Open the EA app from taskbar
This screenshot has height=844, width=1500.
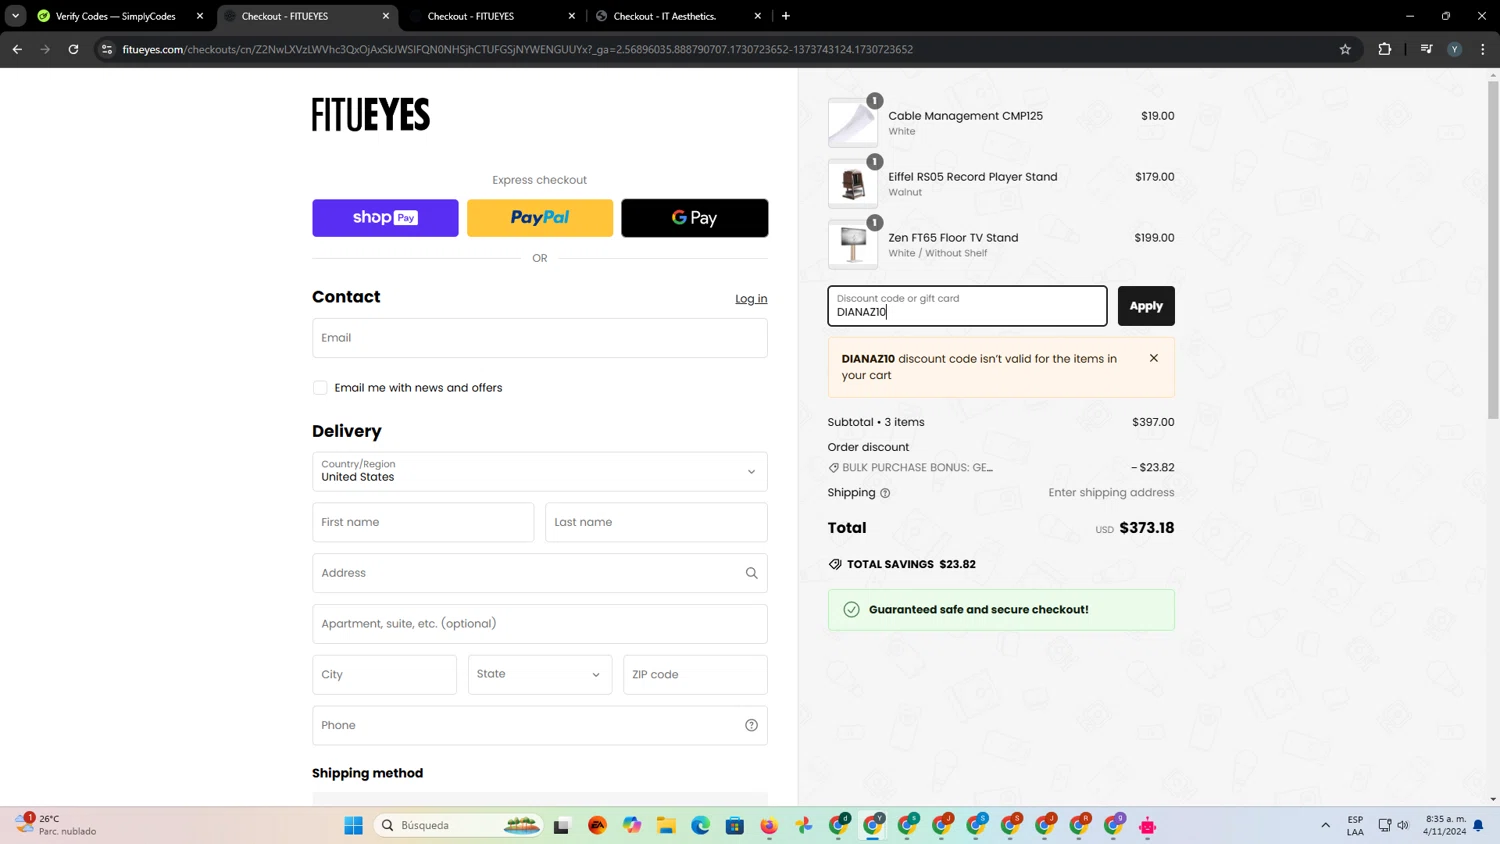598,825
